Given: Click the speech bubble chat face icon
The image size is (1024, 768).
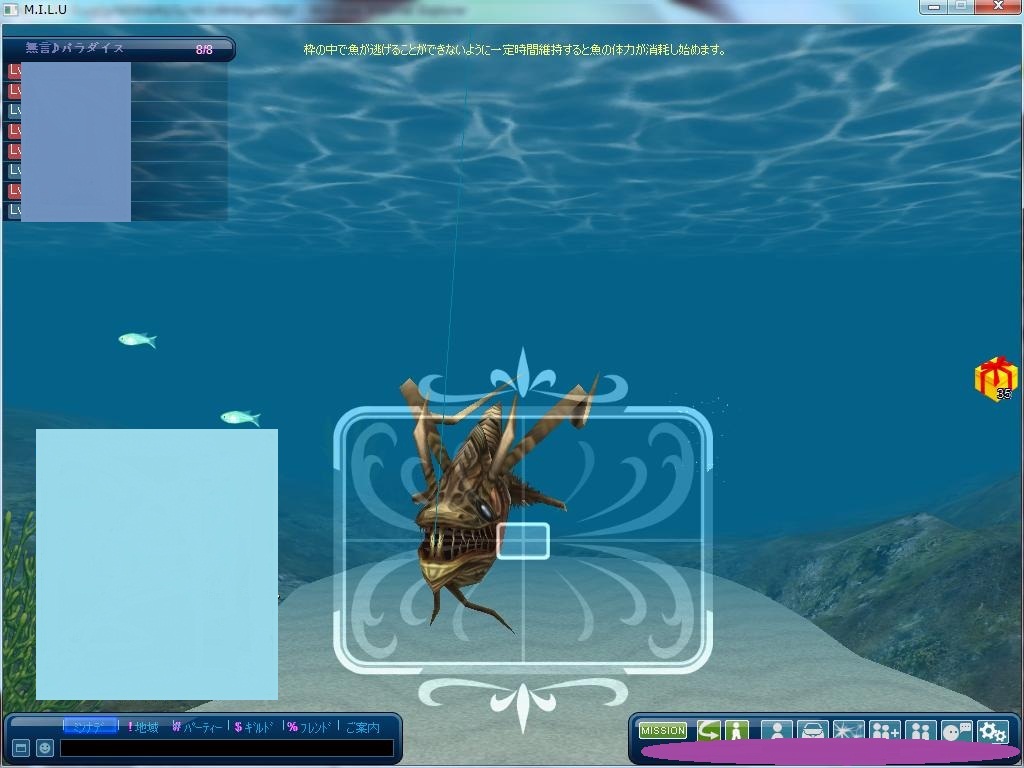Looking at the screenshot, I should [x=956, y=731].
